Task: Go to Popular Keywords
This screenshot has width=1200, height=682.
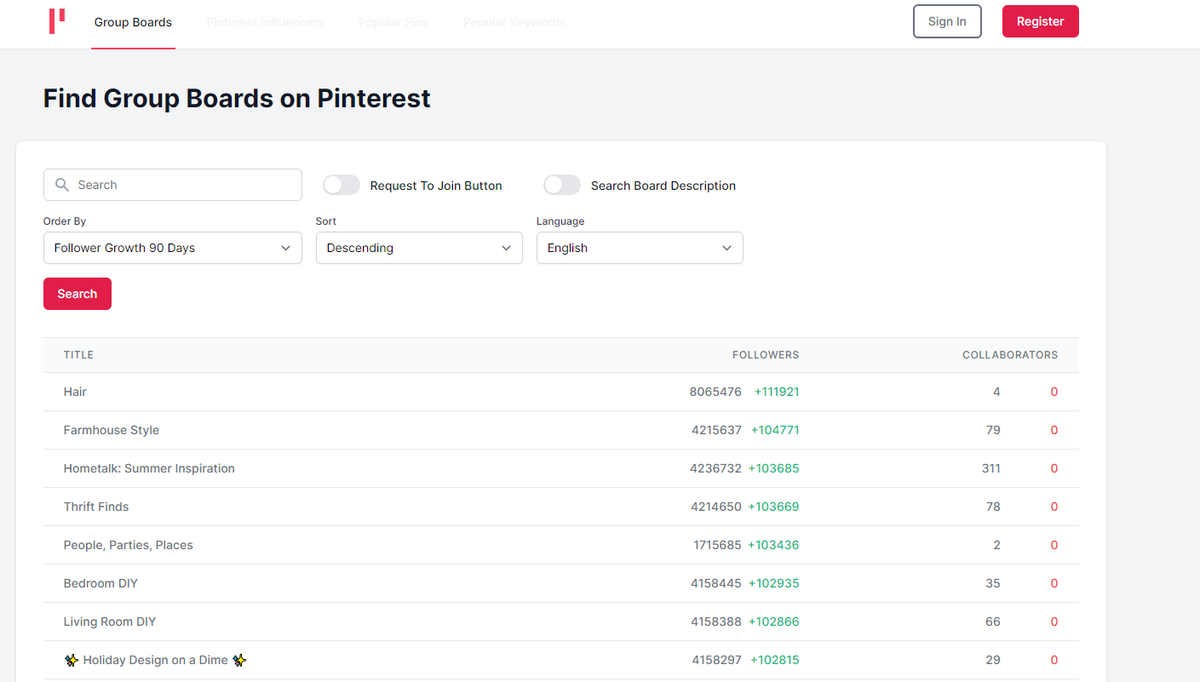Action: coord(513,22)
